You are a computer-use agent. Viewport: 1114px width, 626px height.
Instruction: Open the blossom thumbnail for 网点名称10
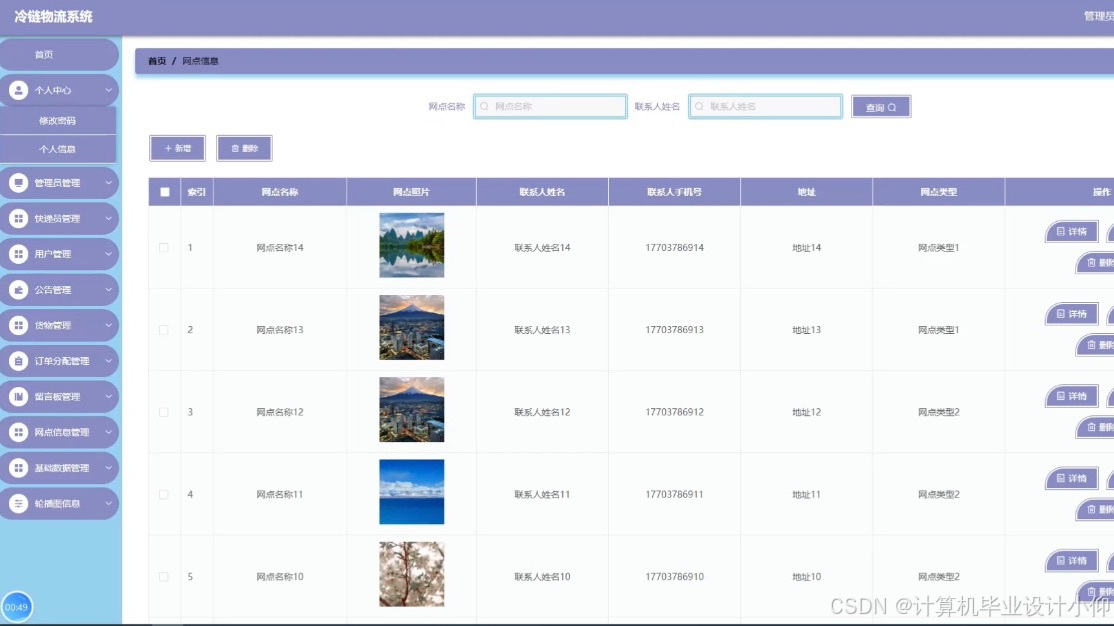(x=411, y=574)
